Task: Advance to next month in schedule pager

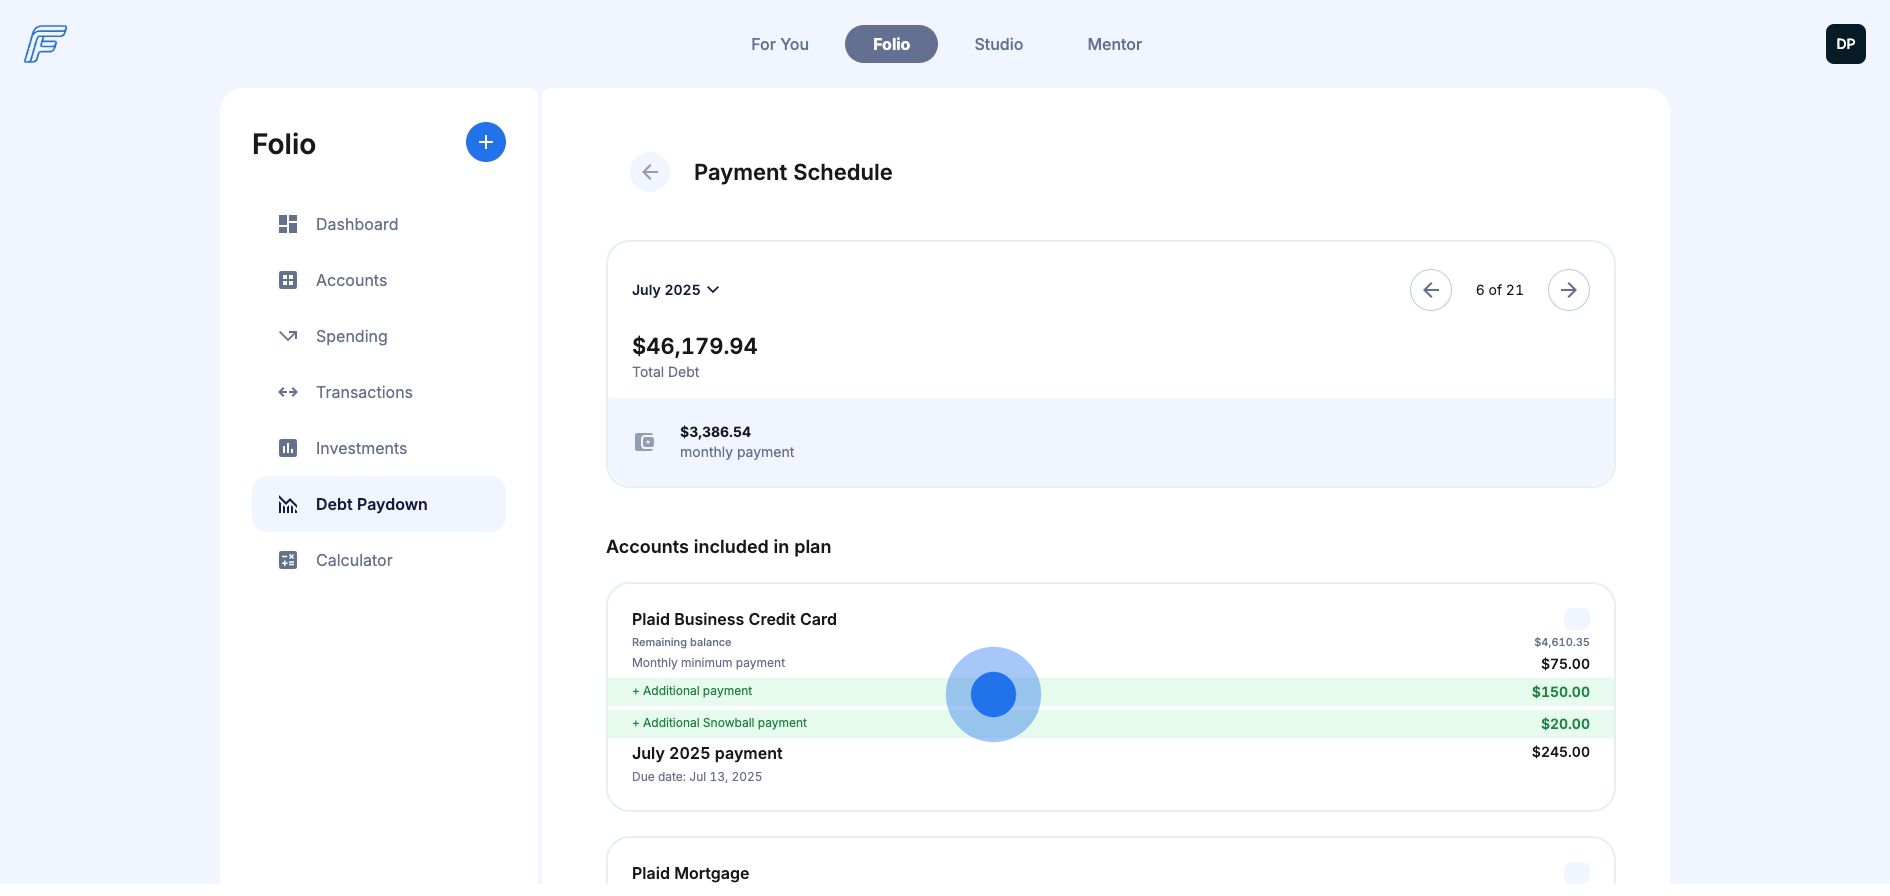Action: point(1568,290)
